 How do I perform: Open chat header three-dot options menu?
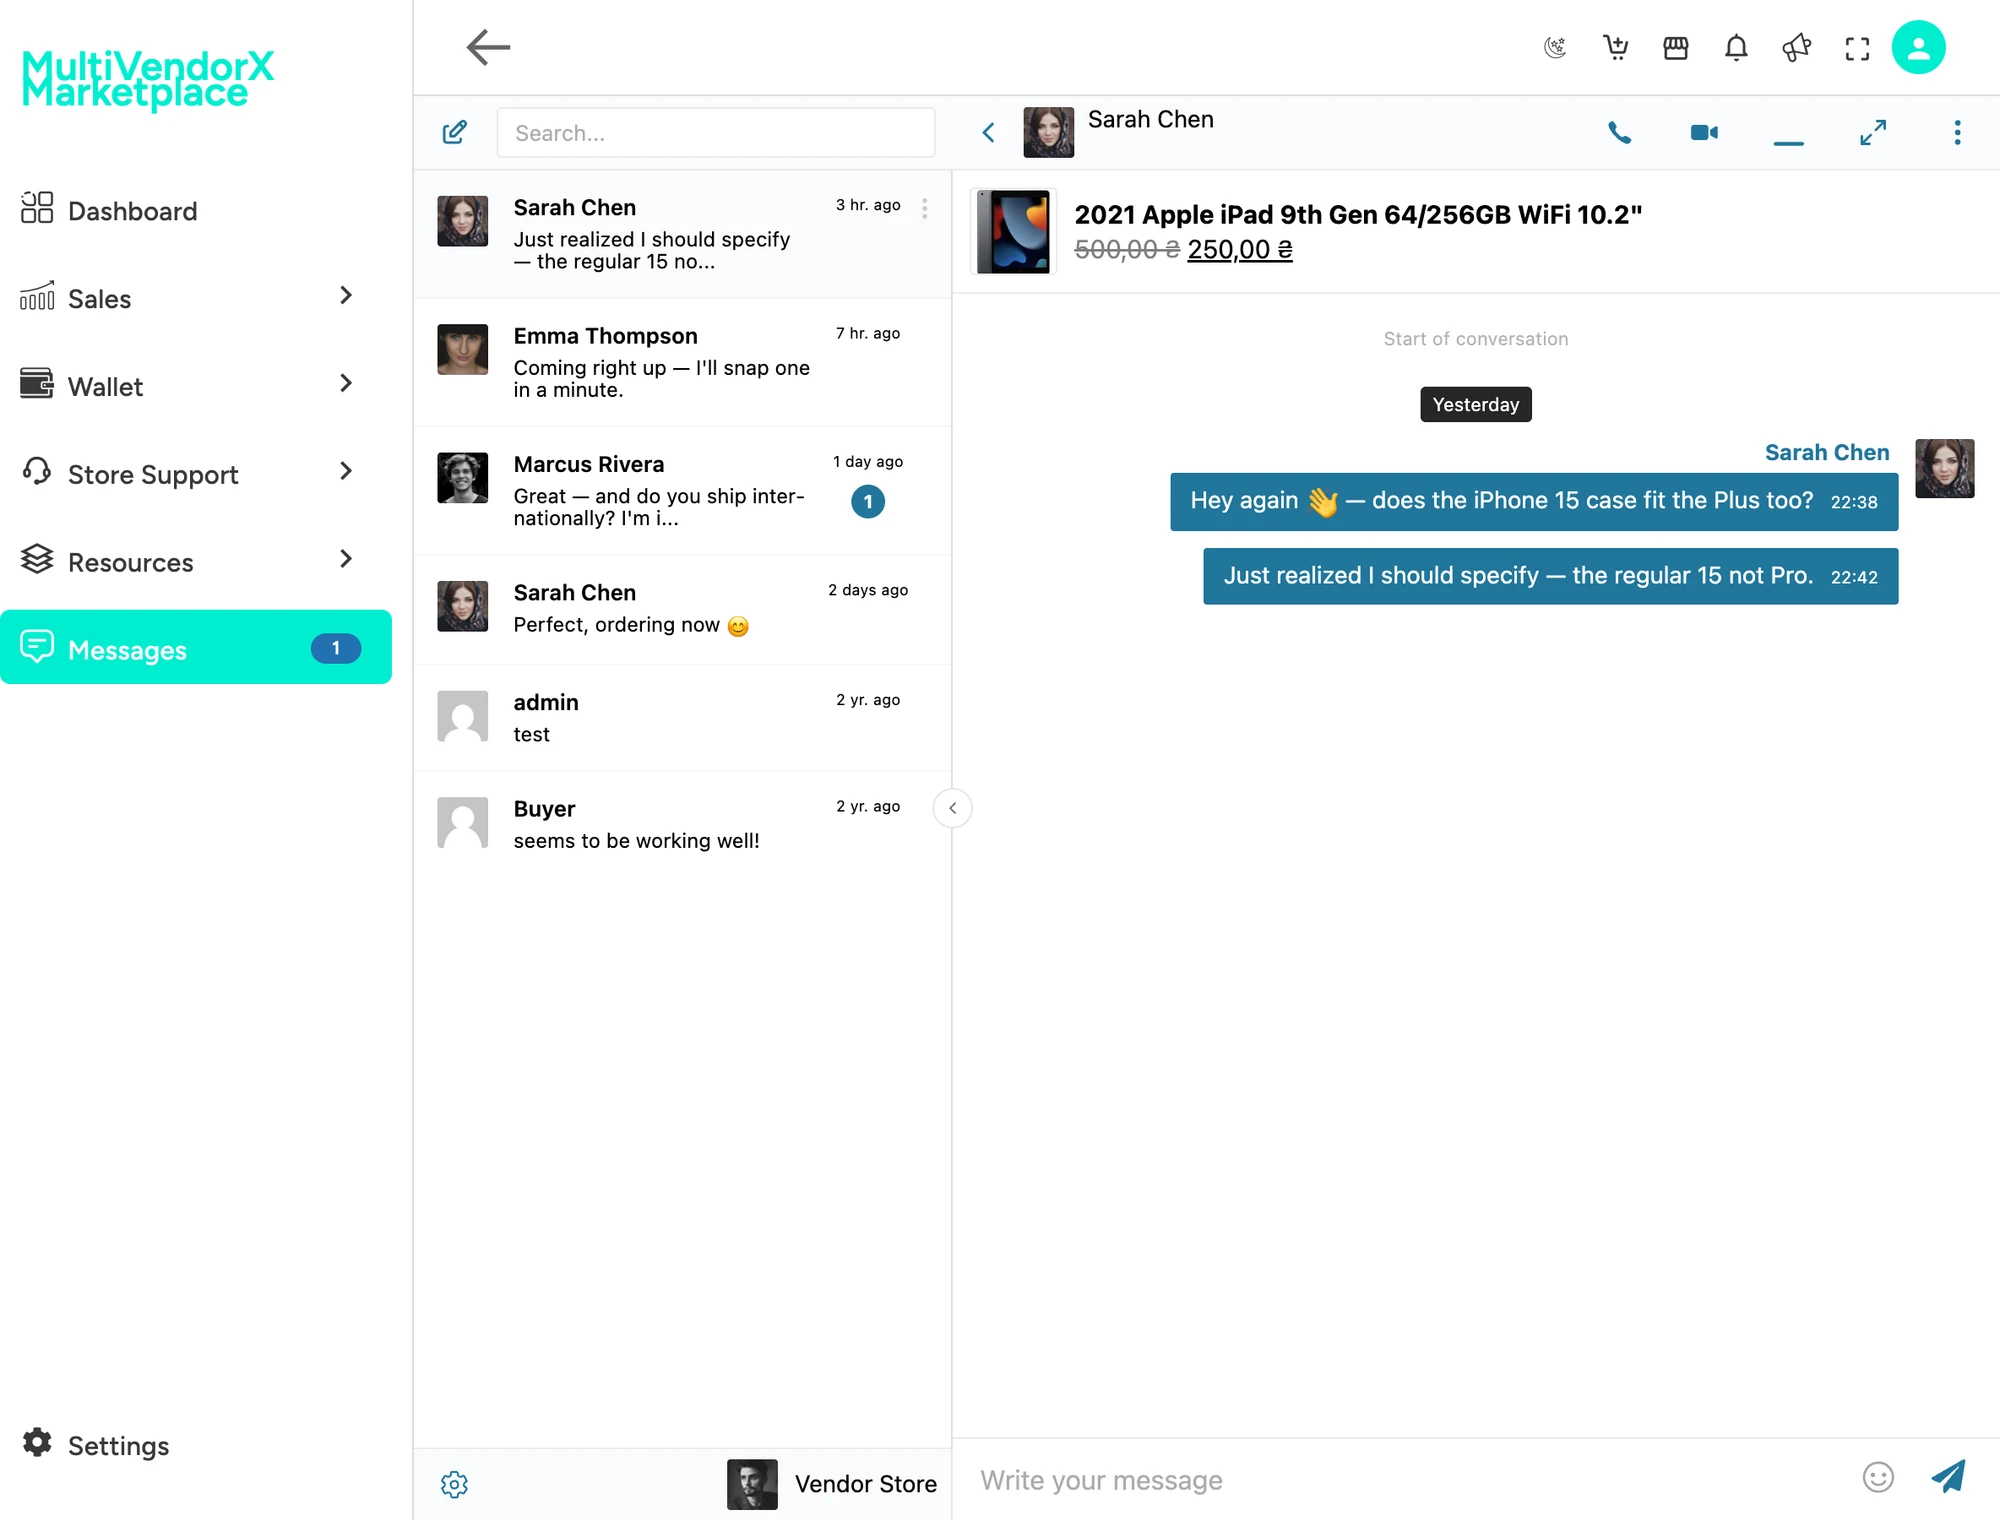tap(1957, 132)
